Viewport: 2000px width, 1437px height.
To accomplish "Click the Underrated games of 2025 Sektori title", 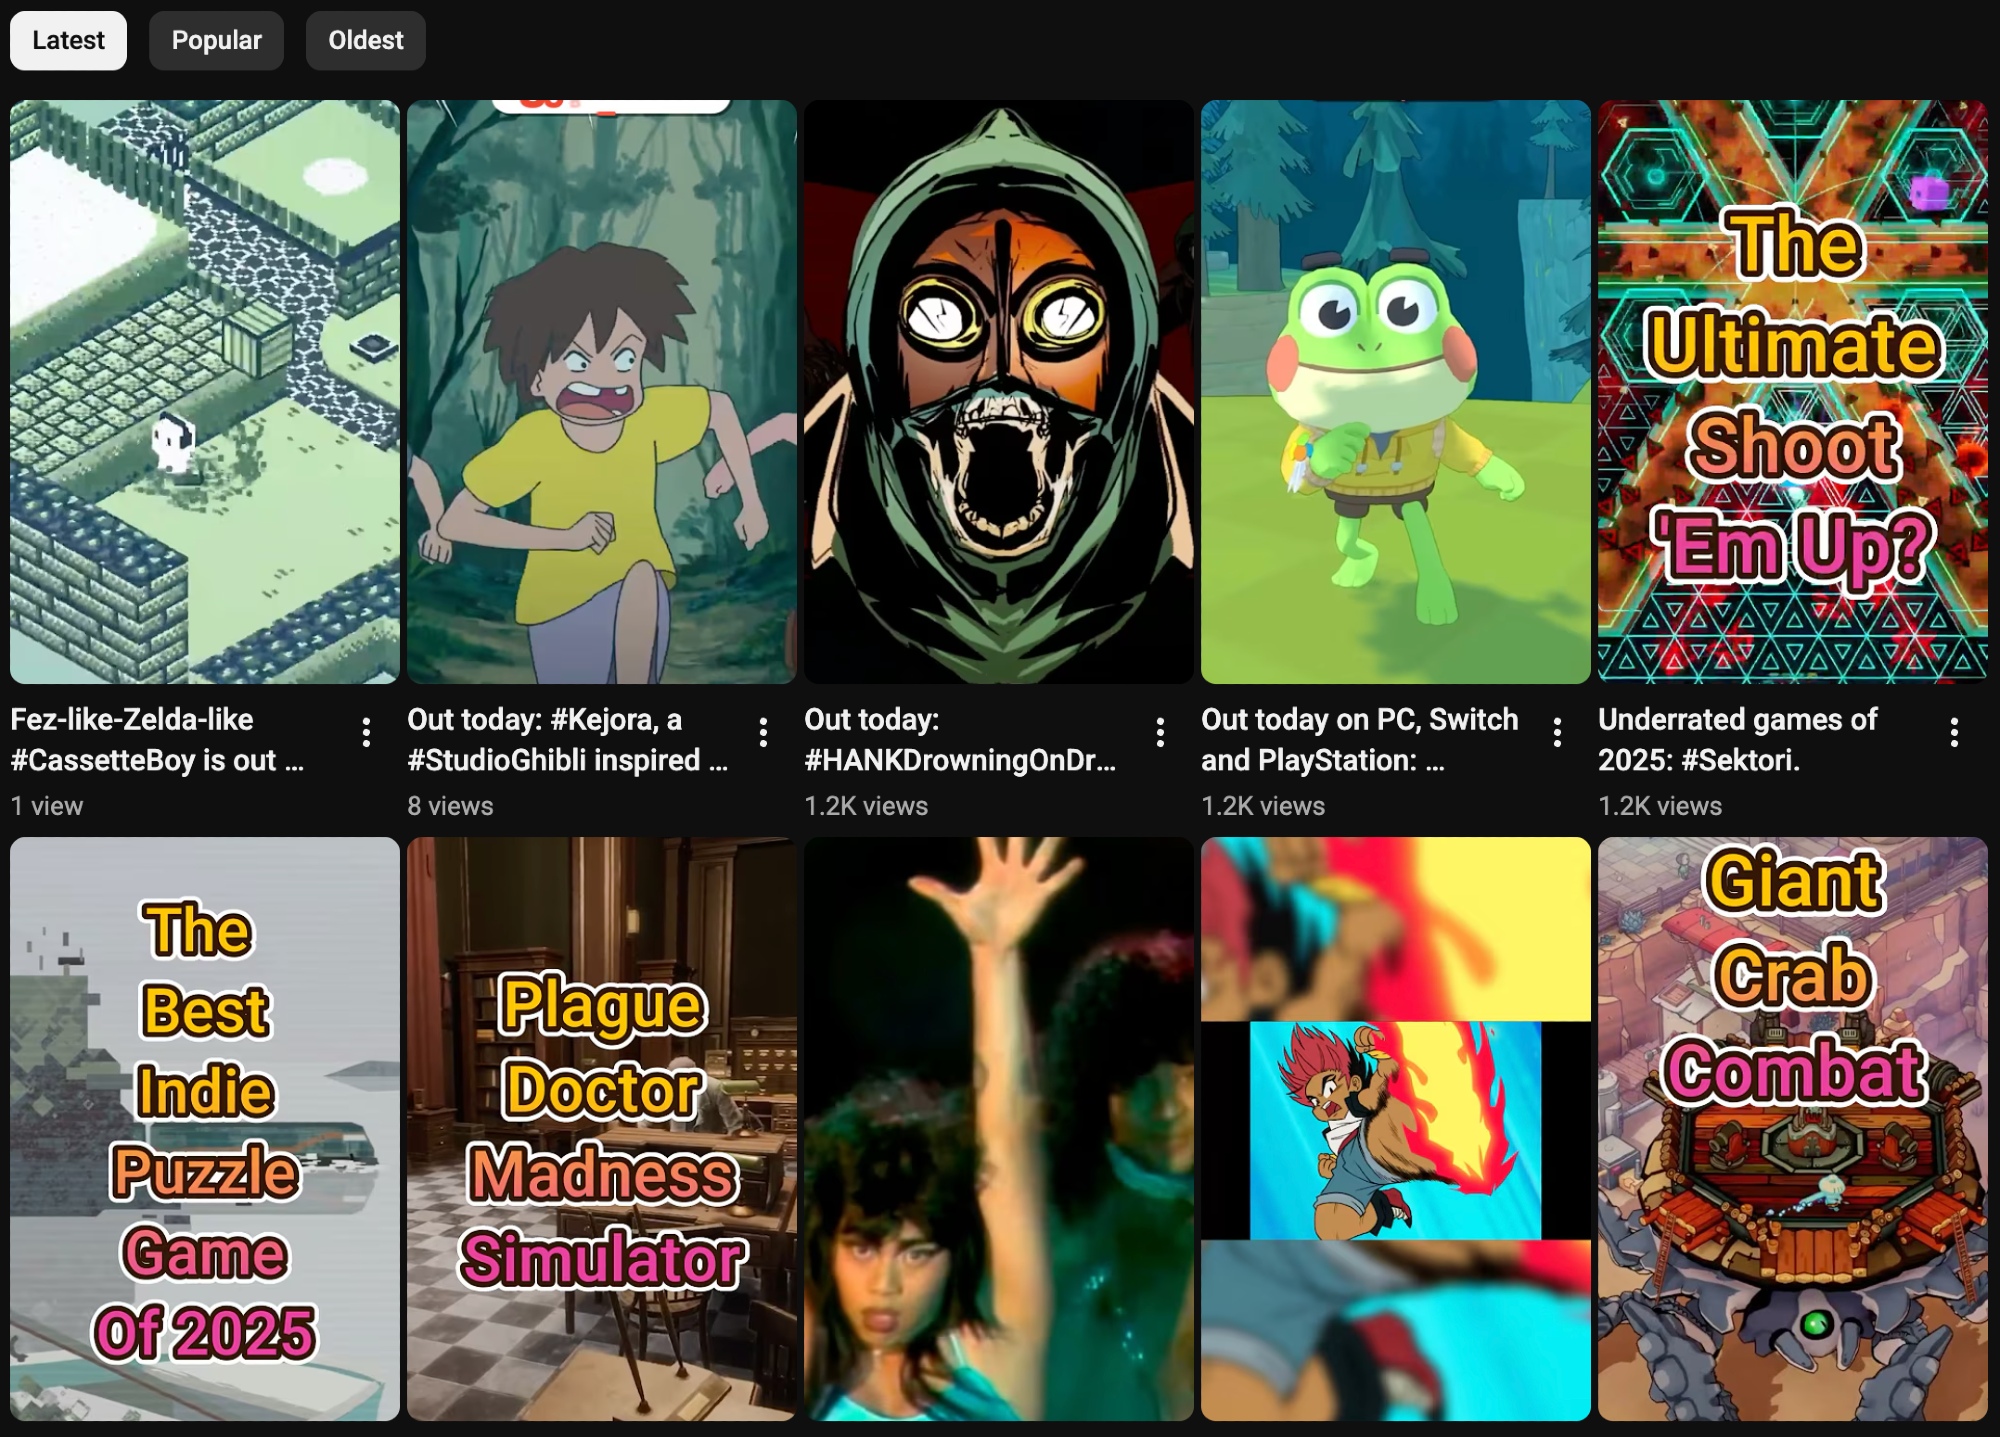I will pyautogui.click(x=1737, y=740).
